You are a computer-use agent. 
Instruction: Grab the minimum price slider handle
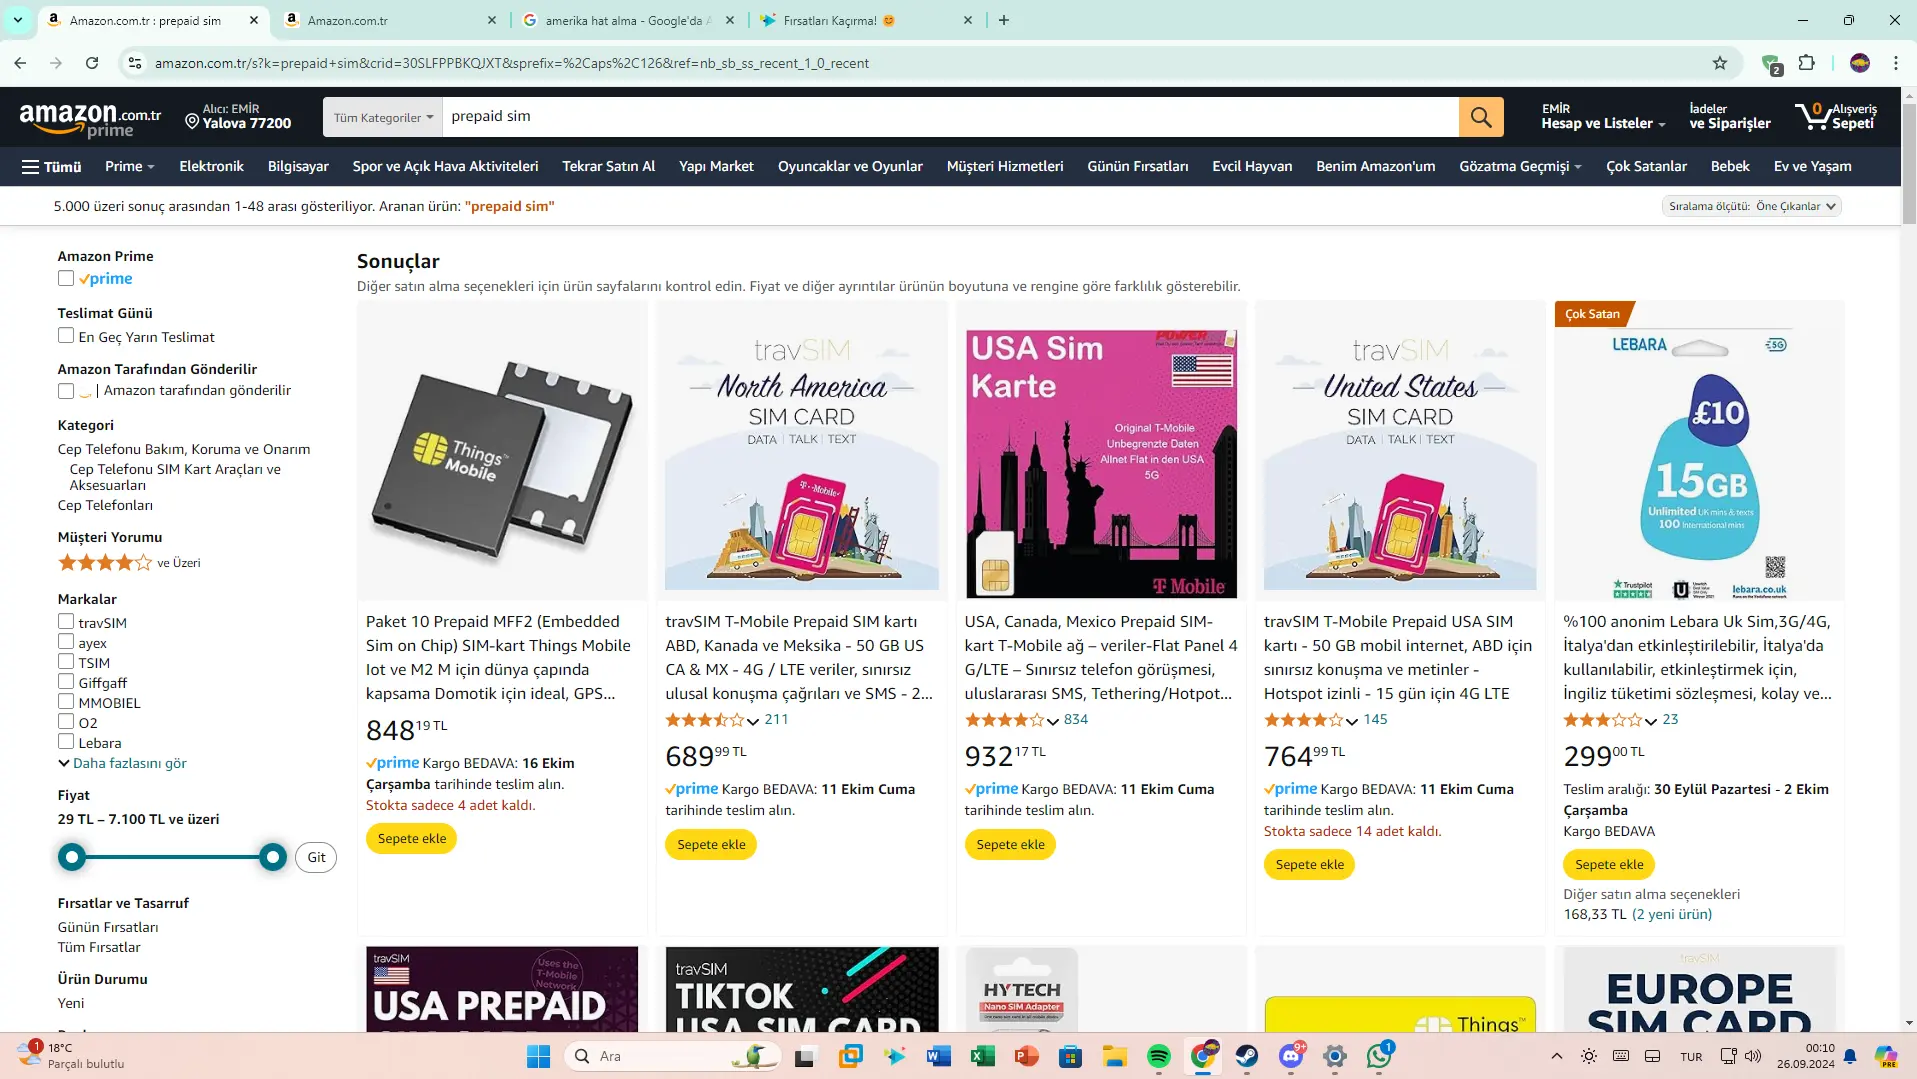72,857
